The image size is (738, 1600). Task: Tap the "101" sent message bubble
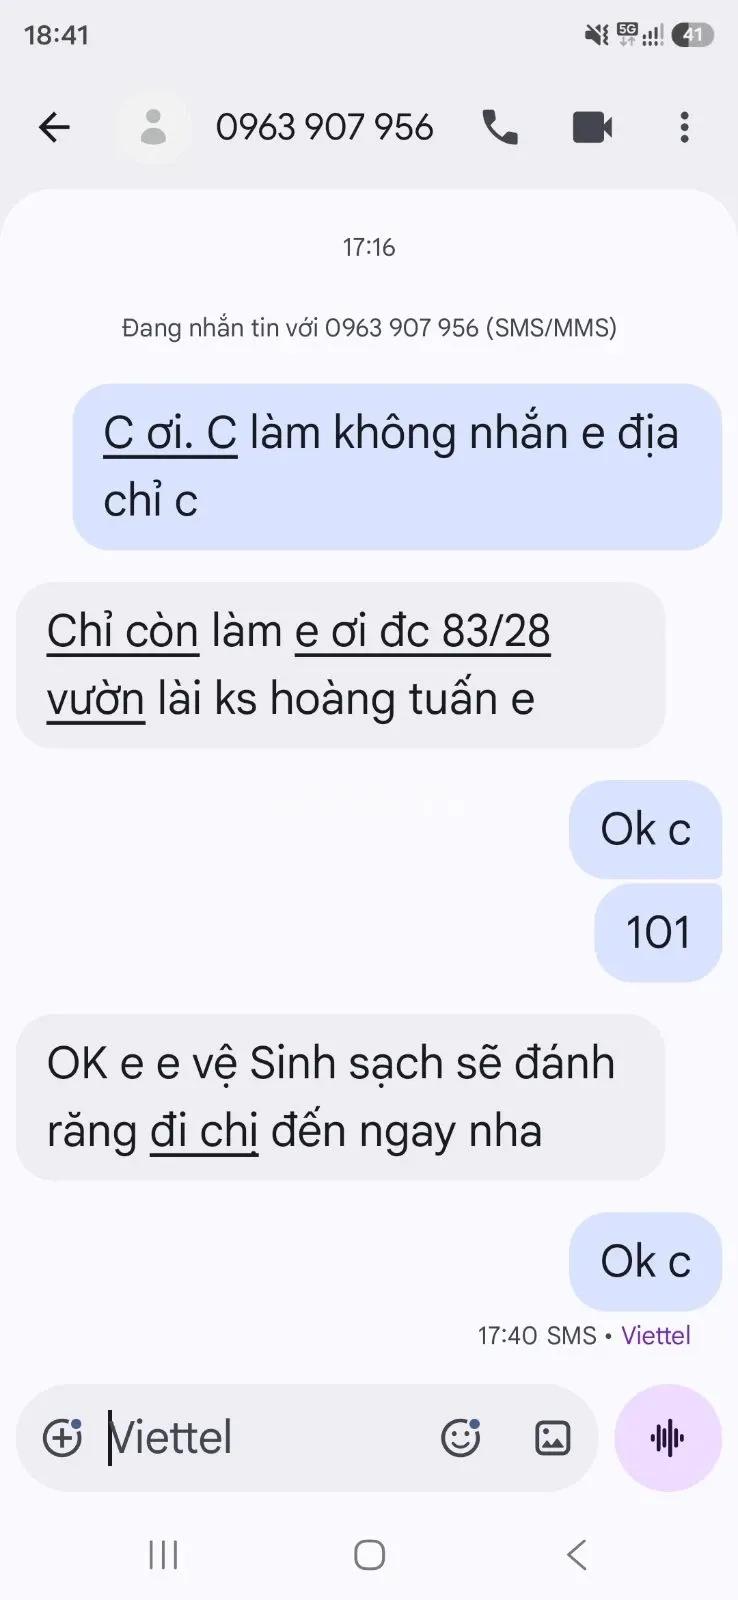coord(658,932)
